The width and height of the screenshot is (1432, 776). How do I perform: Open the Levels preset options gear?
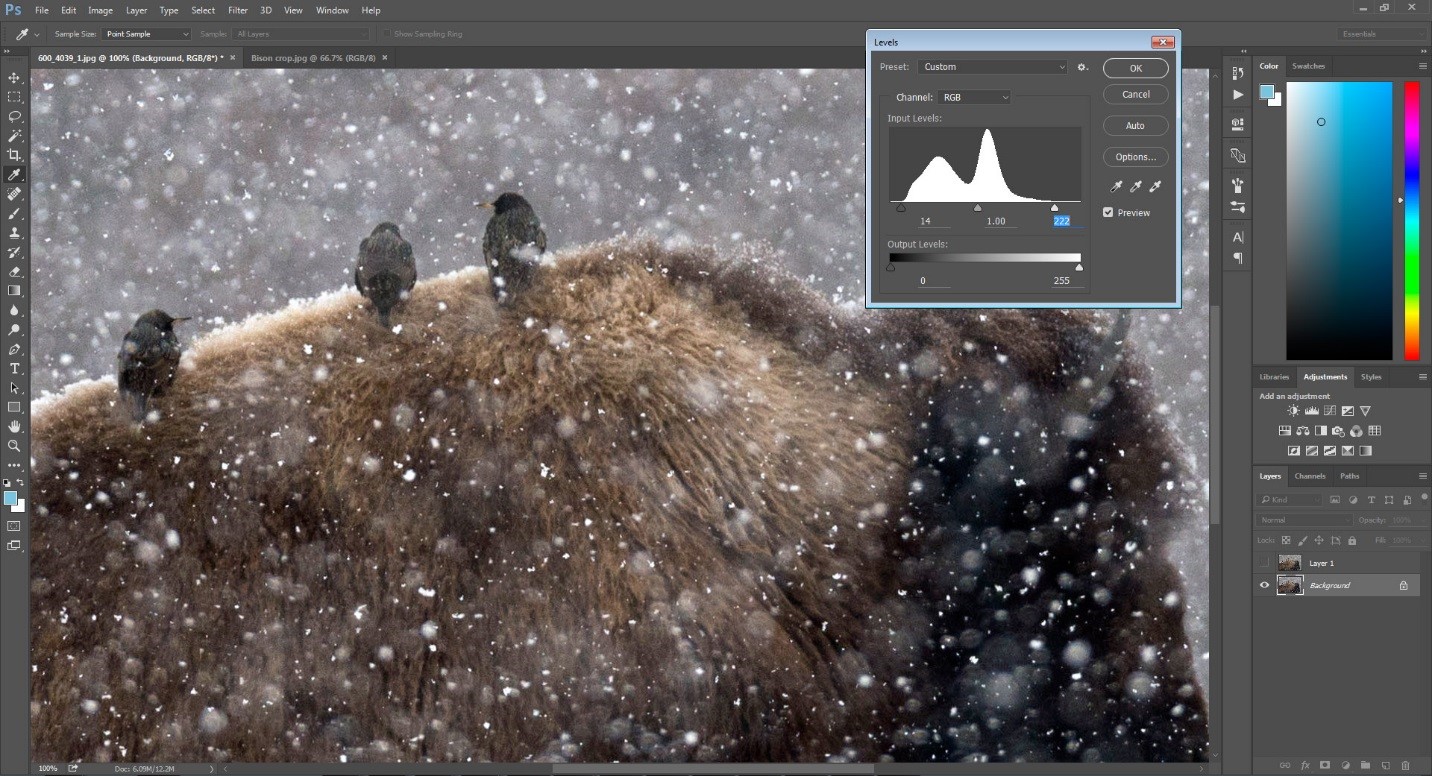click(x=1082, y=67)
